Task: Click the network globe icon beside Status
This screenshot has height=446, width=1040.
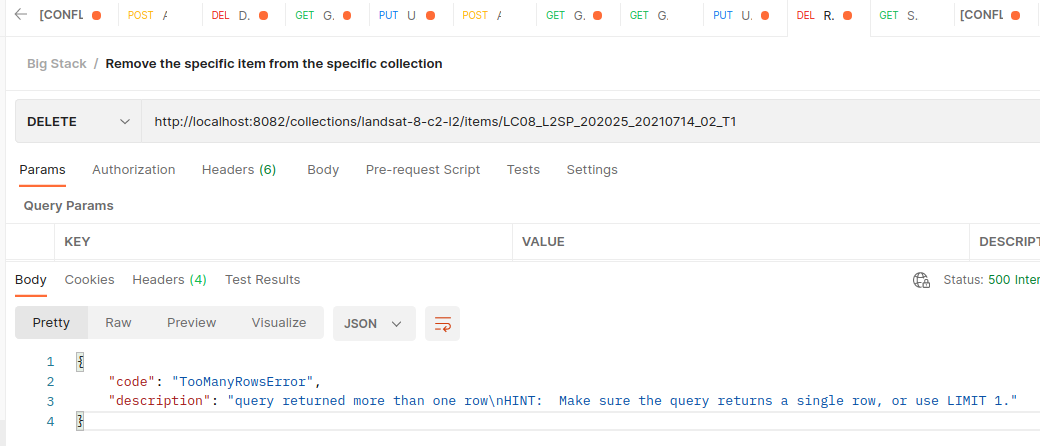Action: [x=921, y=280]
